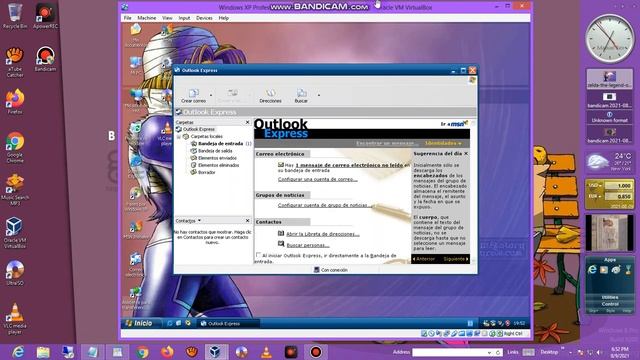Click Chrome icon on host taskbar

(142, 352)
